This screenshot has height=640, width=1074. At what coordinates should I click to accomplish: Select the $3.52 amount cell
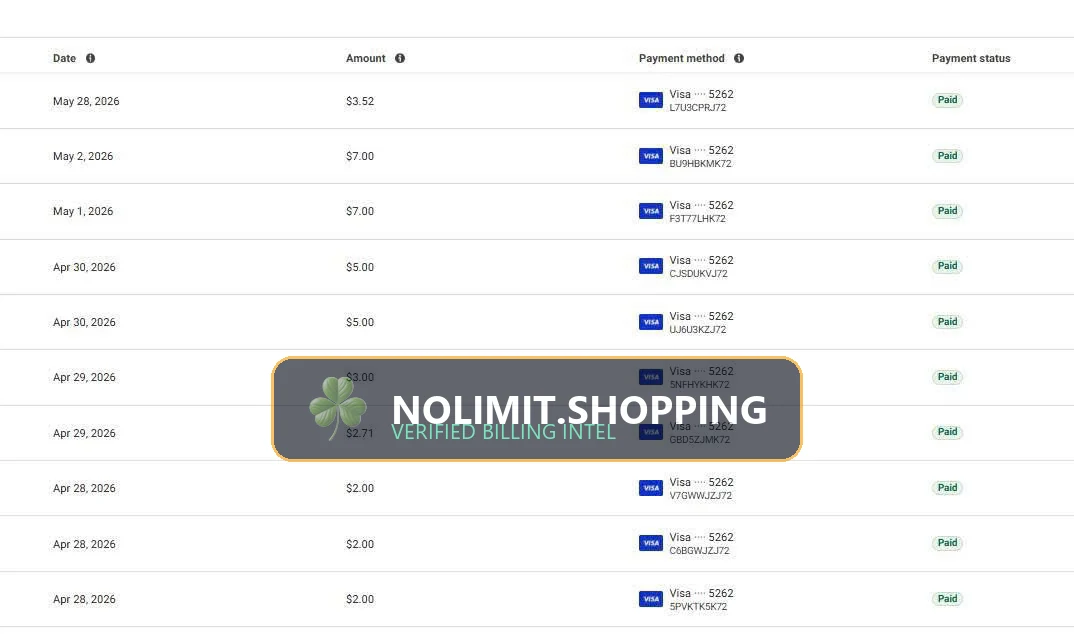tap(360, 101)
